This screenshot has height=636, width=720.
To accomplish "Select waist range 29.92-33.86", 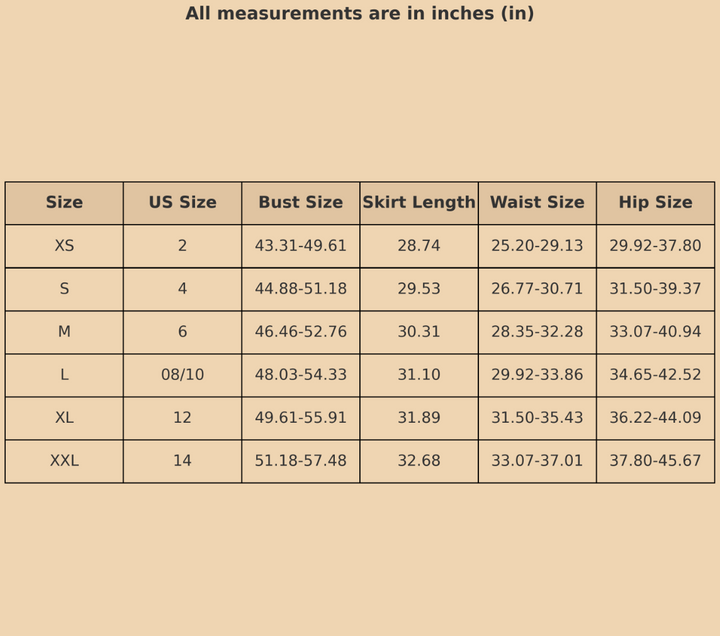I will click(537, 375).
